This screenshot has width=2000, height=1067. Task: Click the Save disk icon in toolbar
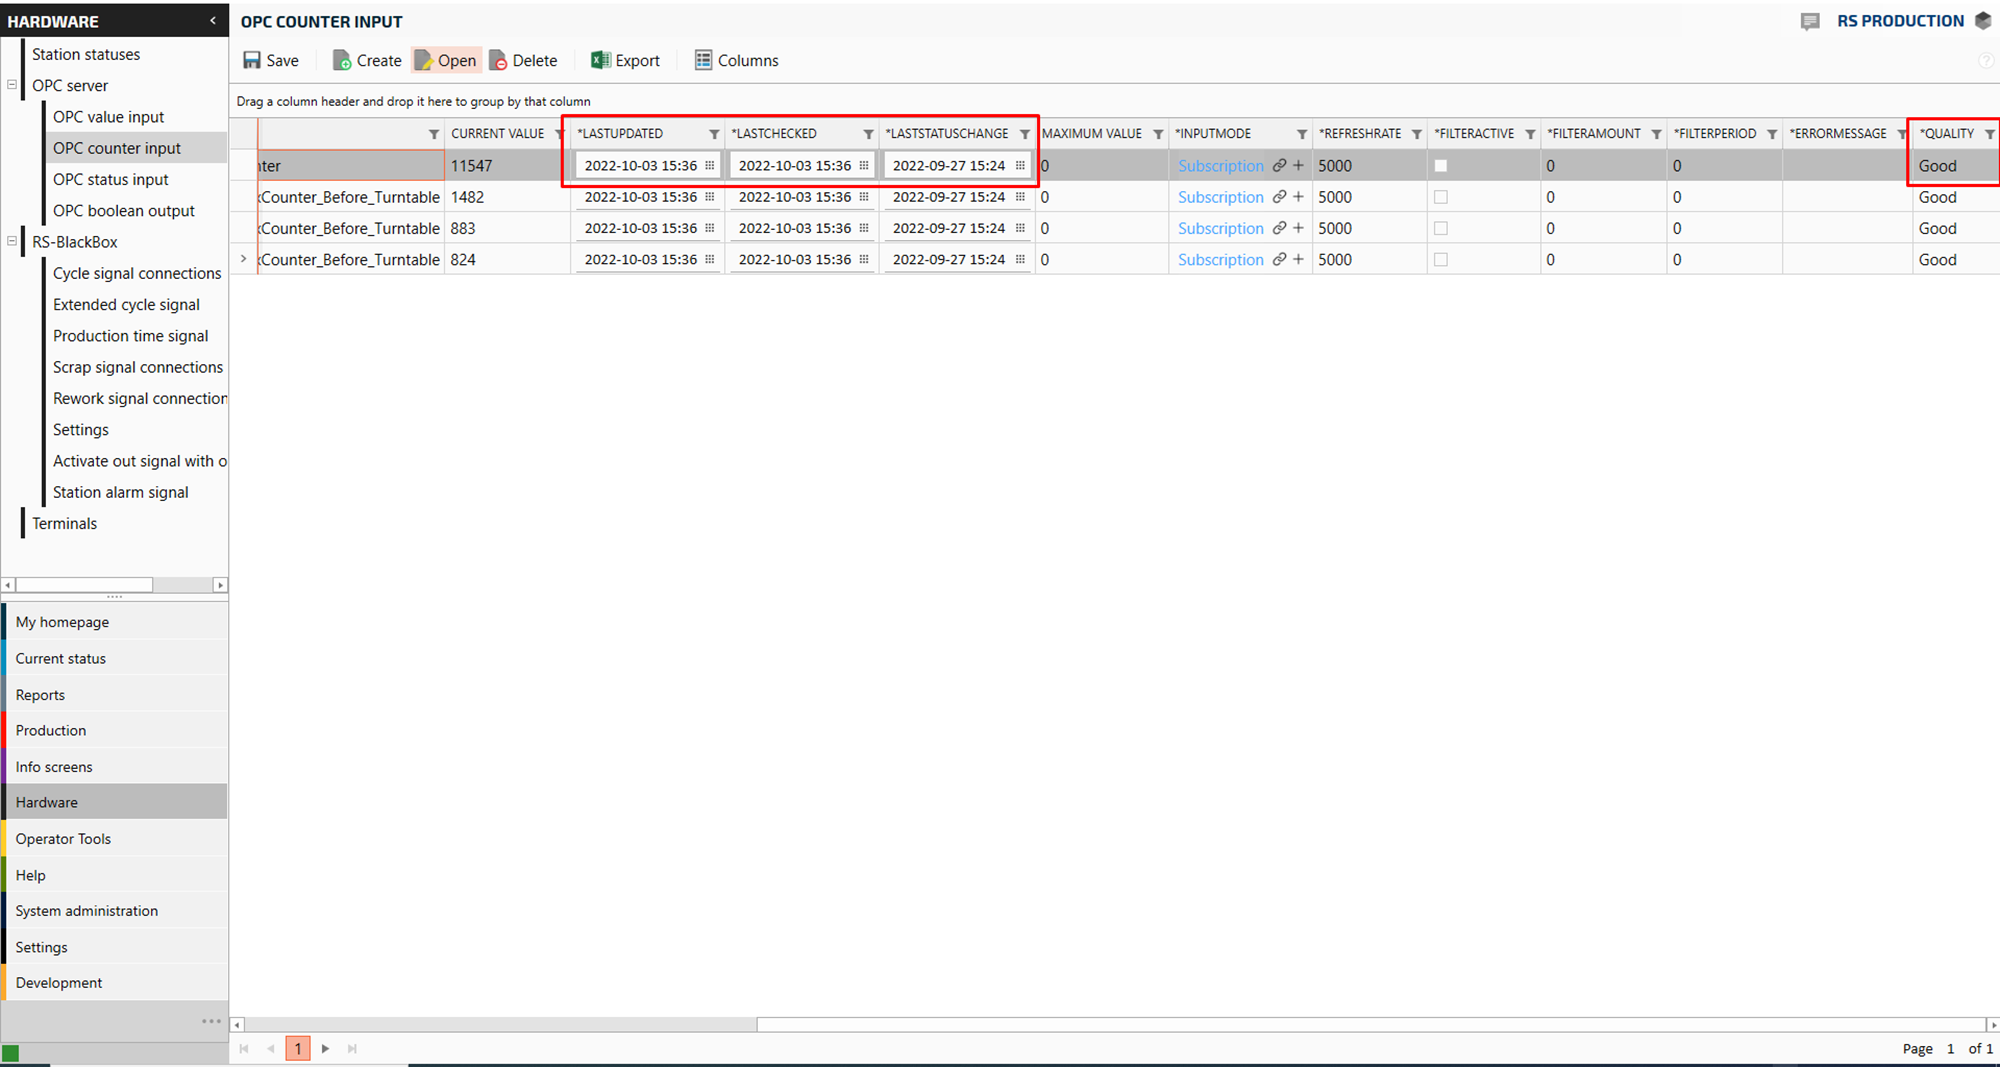tap(252, 61)
